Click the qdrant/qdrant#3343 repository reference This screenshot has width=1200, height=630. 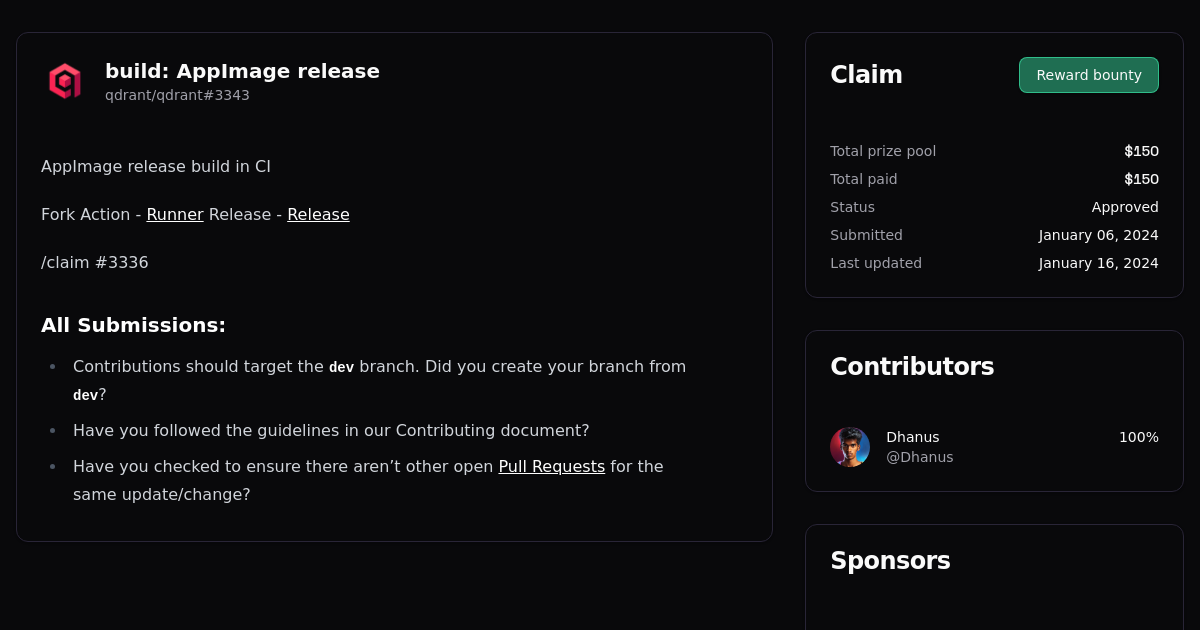[177, 95]
